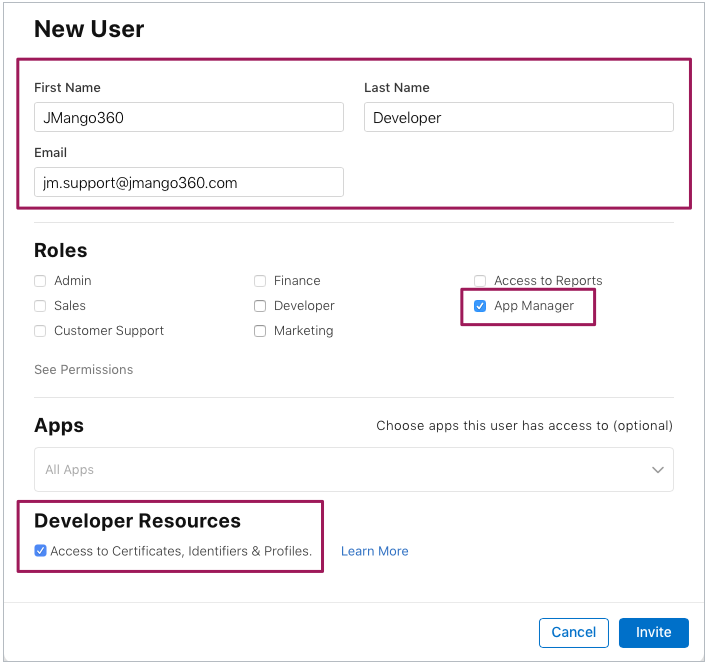Enable the Admin role checkbox
709x665 pixels.
tap(40, 281)
